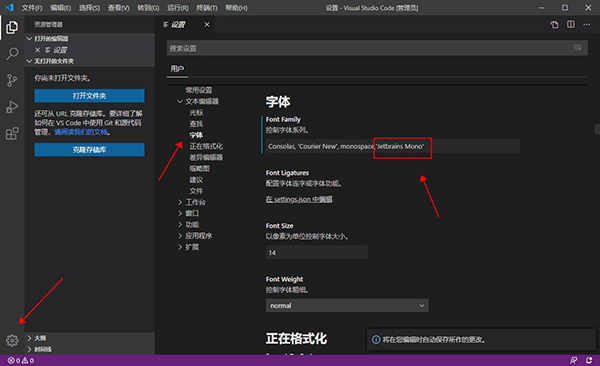Open the Run and Debug view
600x366 pixels.
tap(12, 107)
